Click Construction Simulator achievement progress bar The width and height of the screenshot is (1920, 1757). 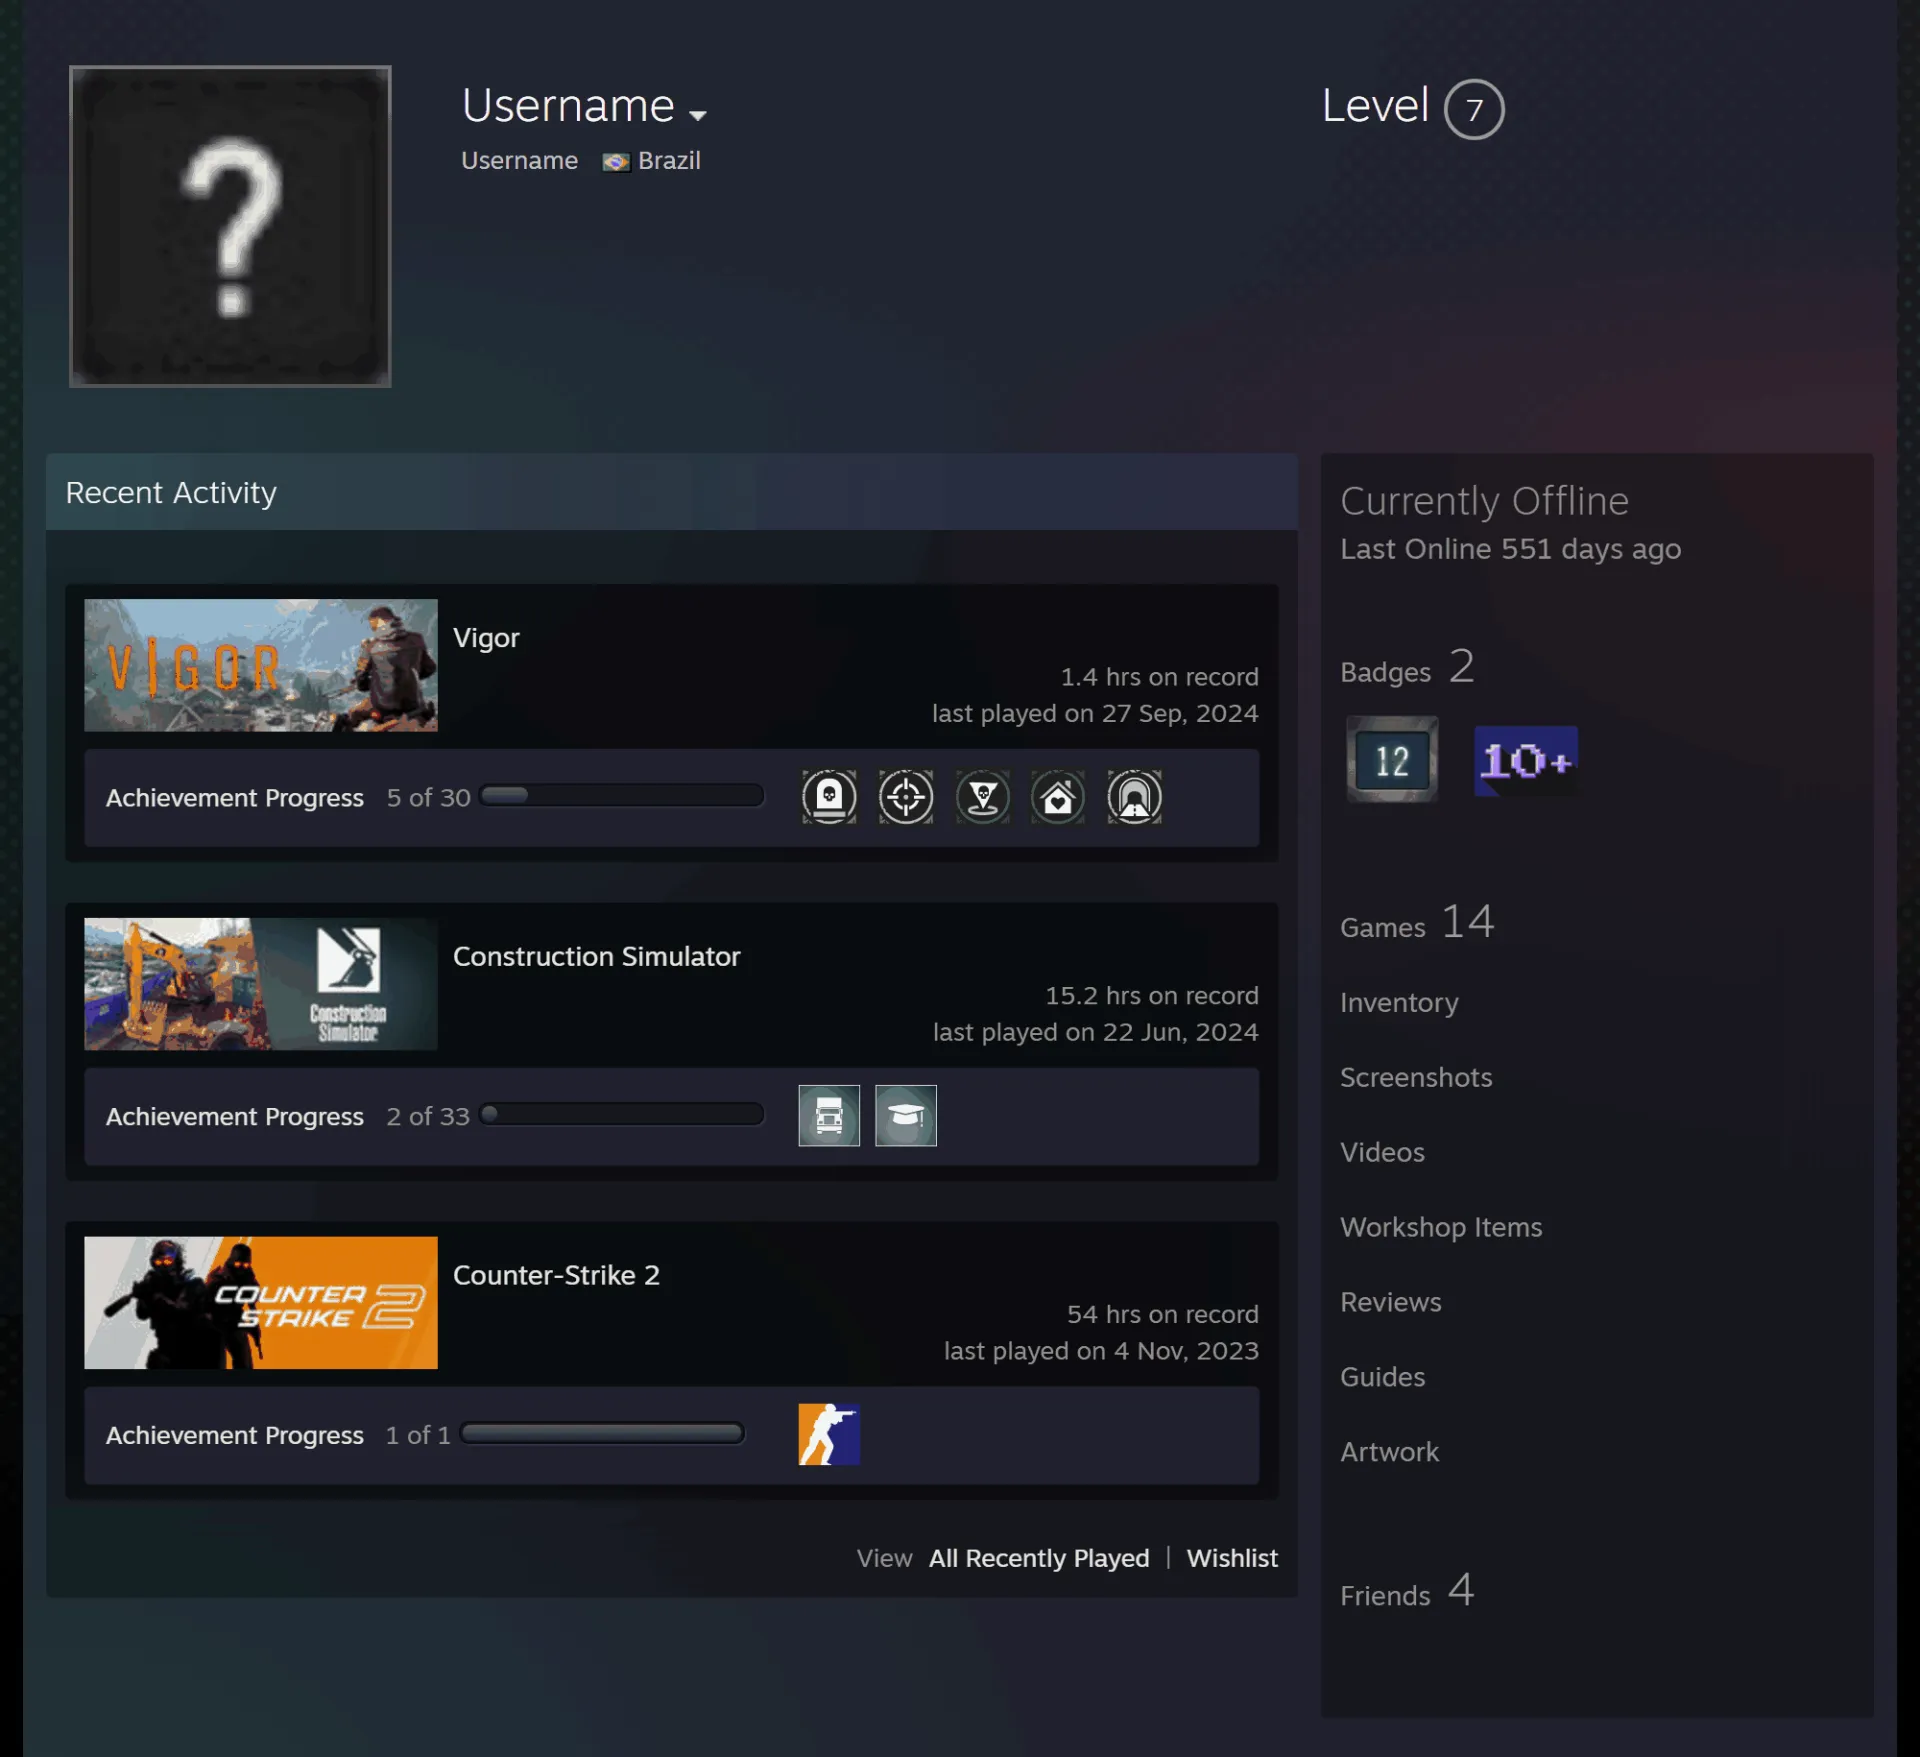[622, 1115]
